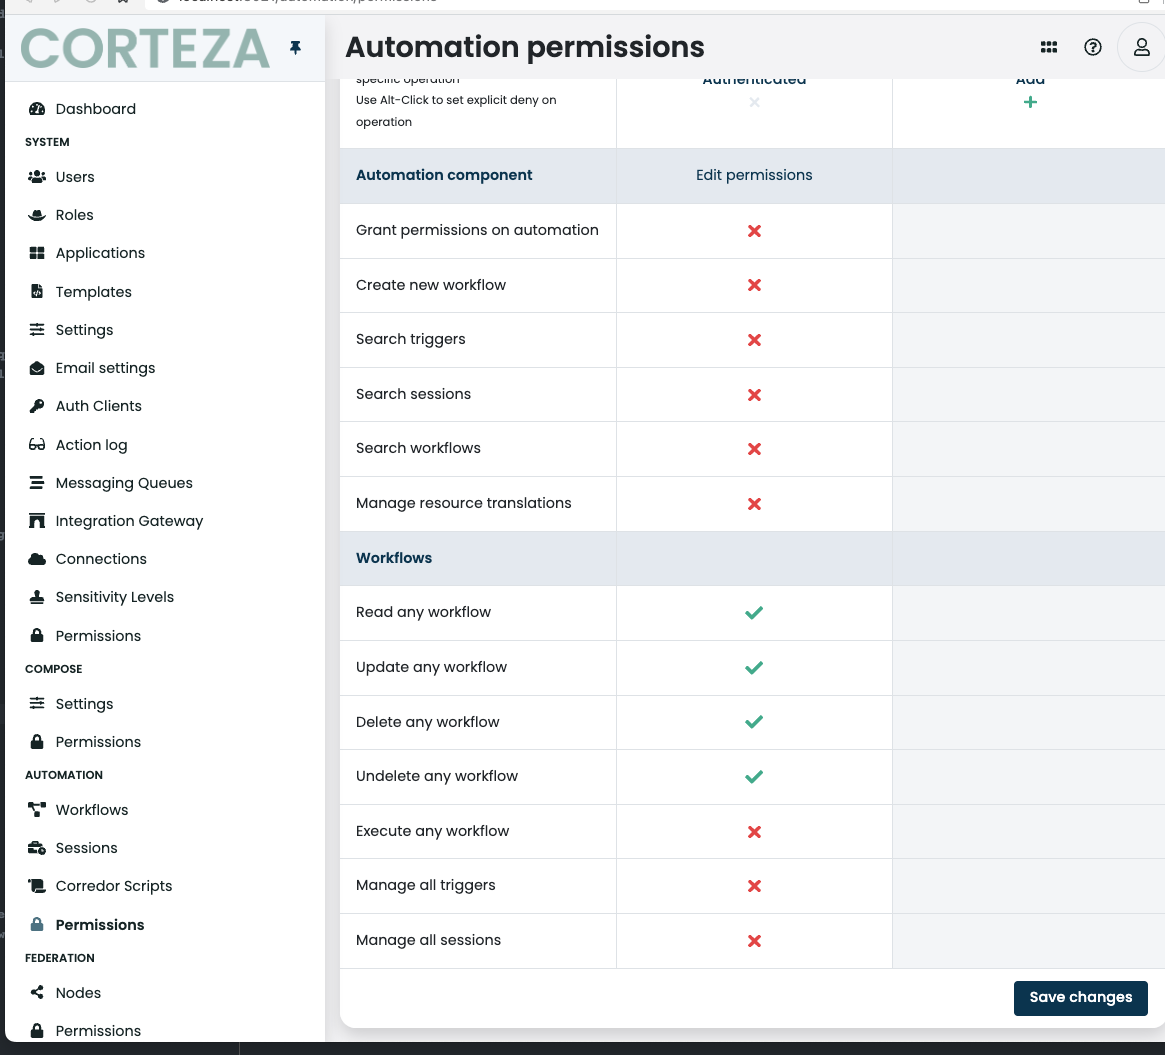Select the Connections cloud icon

click(36, 558)
